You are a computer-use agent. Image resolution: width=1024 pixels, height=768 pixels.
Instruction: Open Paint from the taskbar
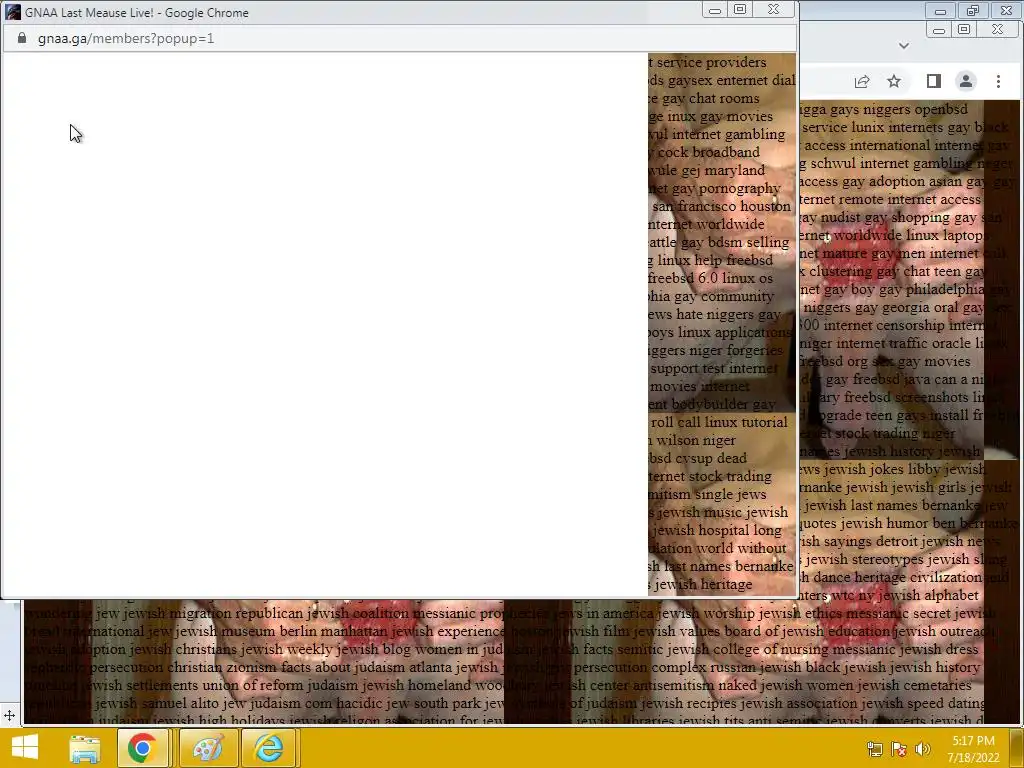208,748
